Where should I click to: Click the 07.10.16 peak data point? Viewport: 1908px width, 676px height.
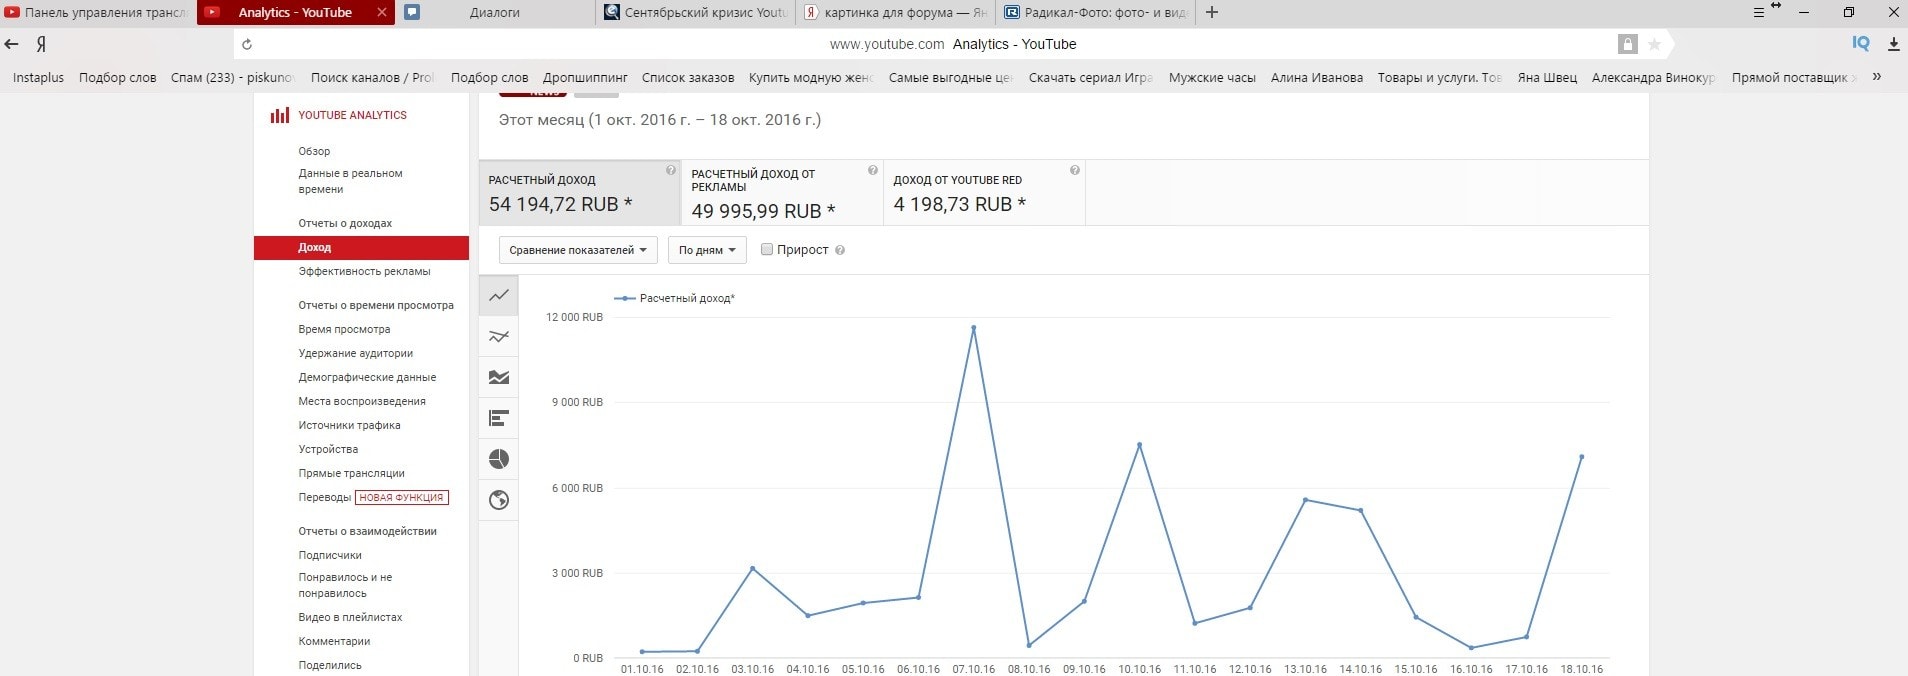(973, 328)
